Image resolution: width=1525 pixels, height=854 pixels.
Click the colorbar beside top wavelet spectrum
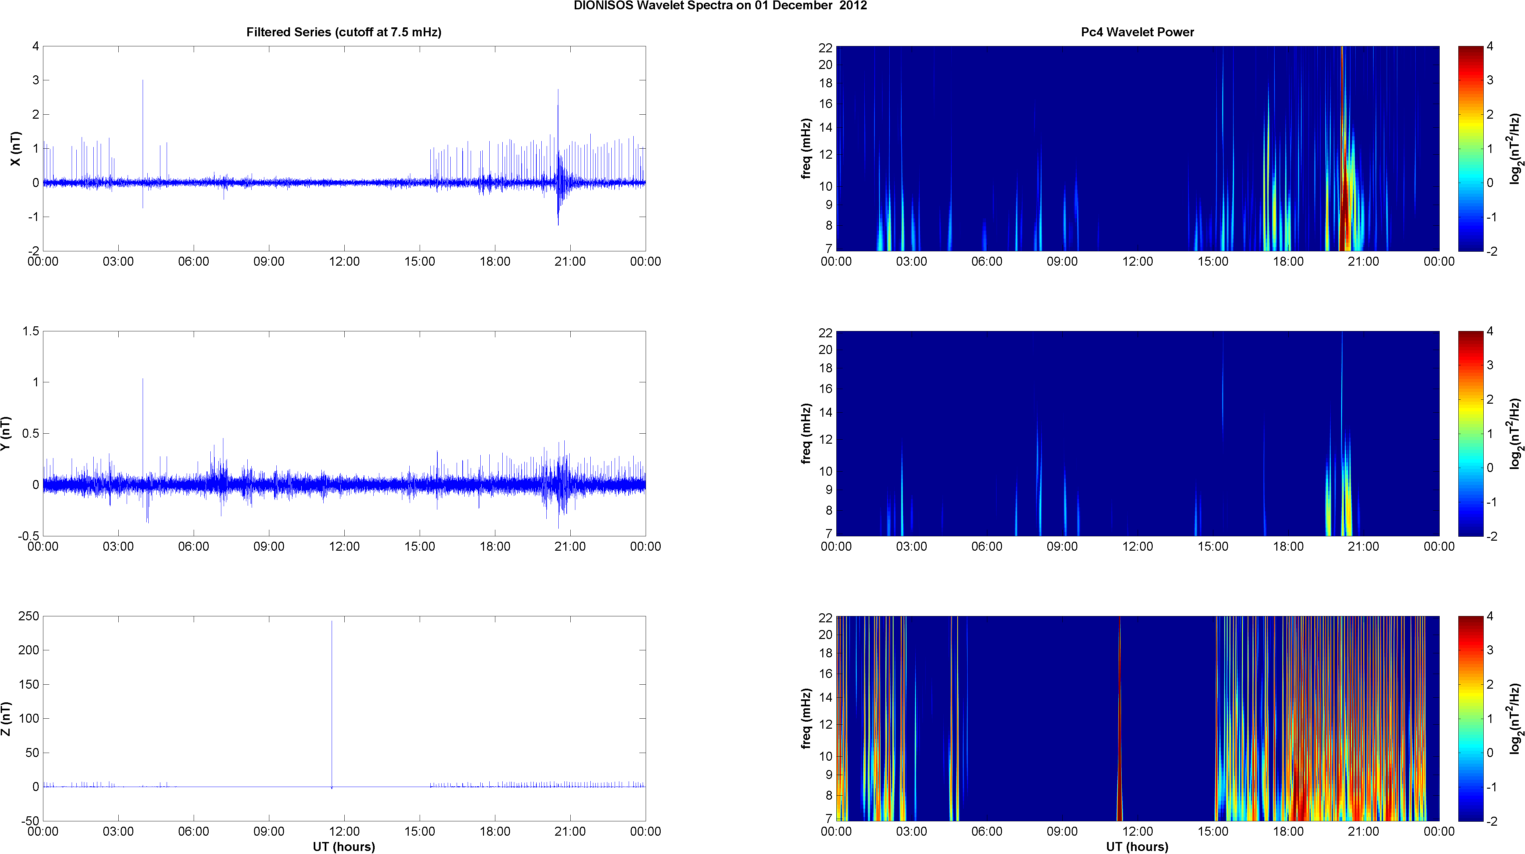click(x=1470, y=148)
